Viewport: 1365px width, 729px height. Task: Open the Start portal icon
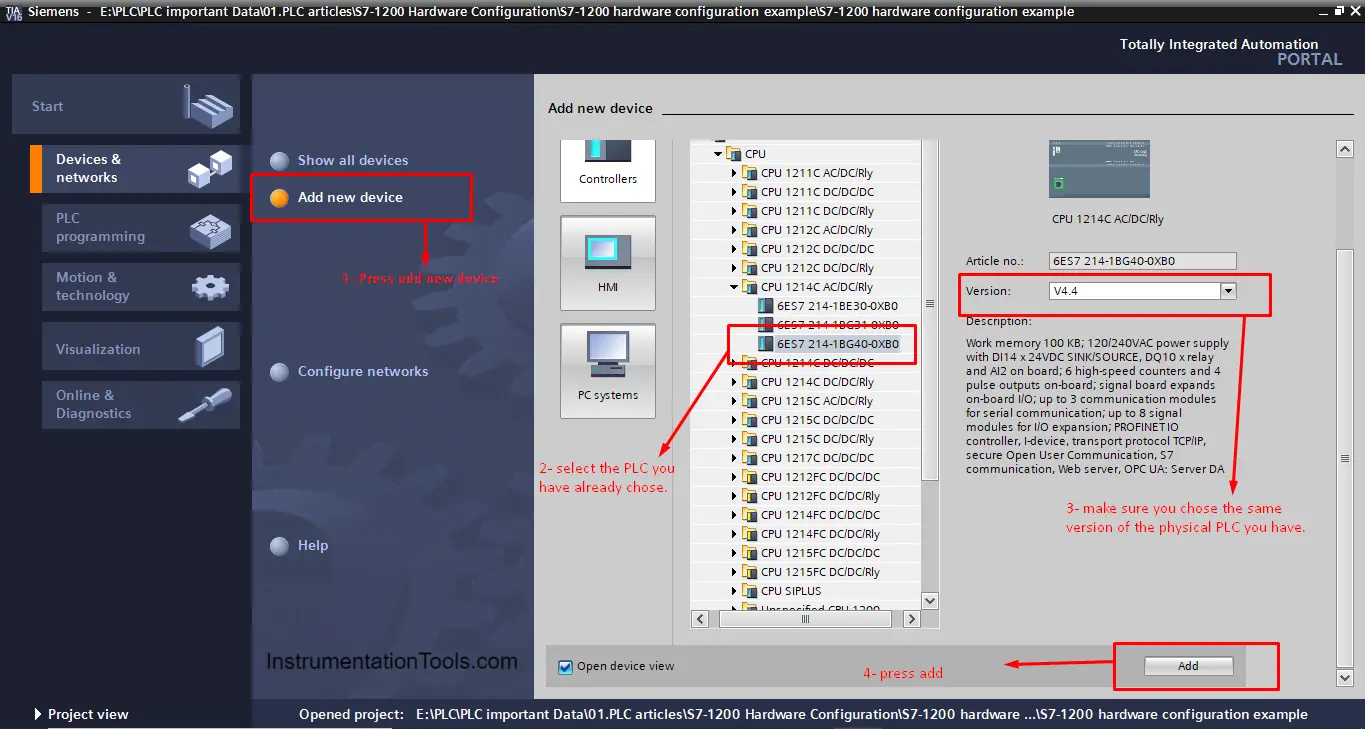[x=208, y=105]
